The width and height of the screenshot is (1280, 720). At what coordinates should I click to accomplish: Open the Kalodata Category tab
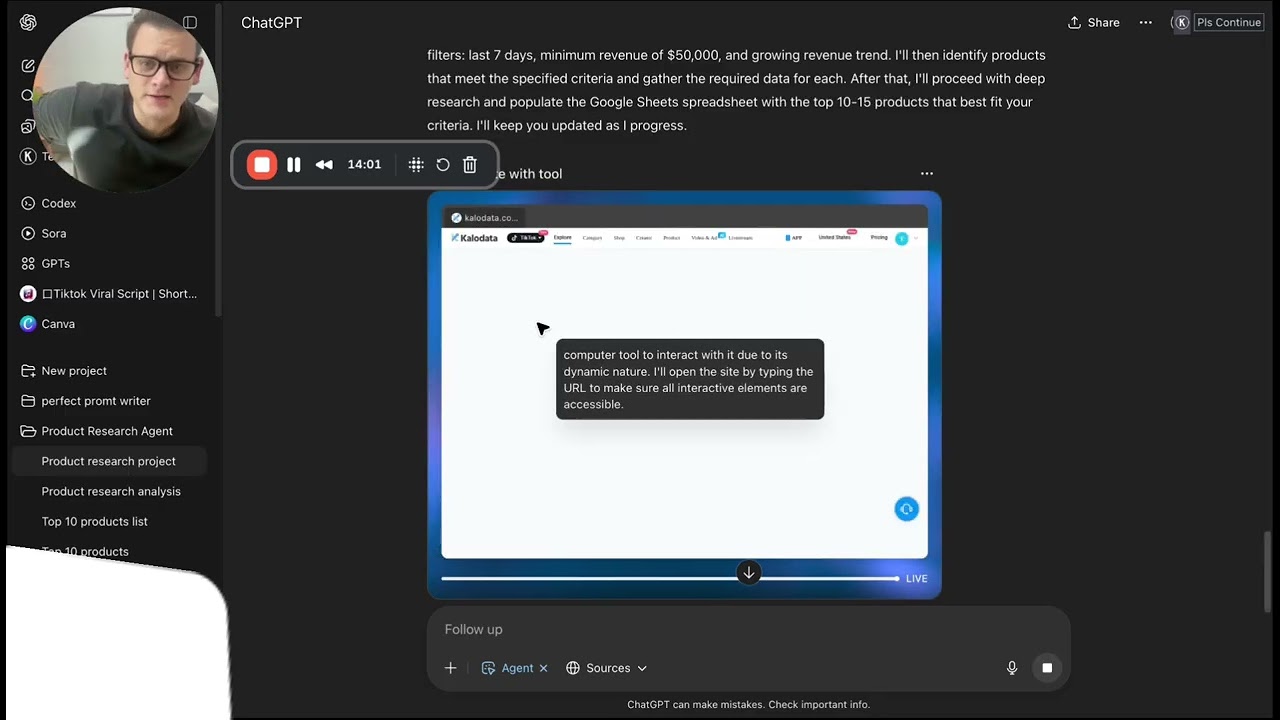point(592,238)
